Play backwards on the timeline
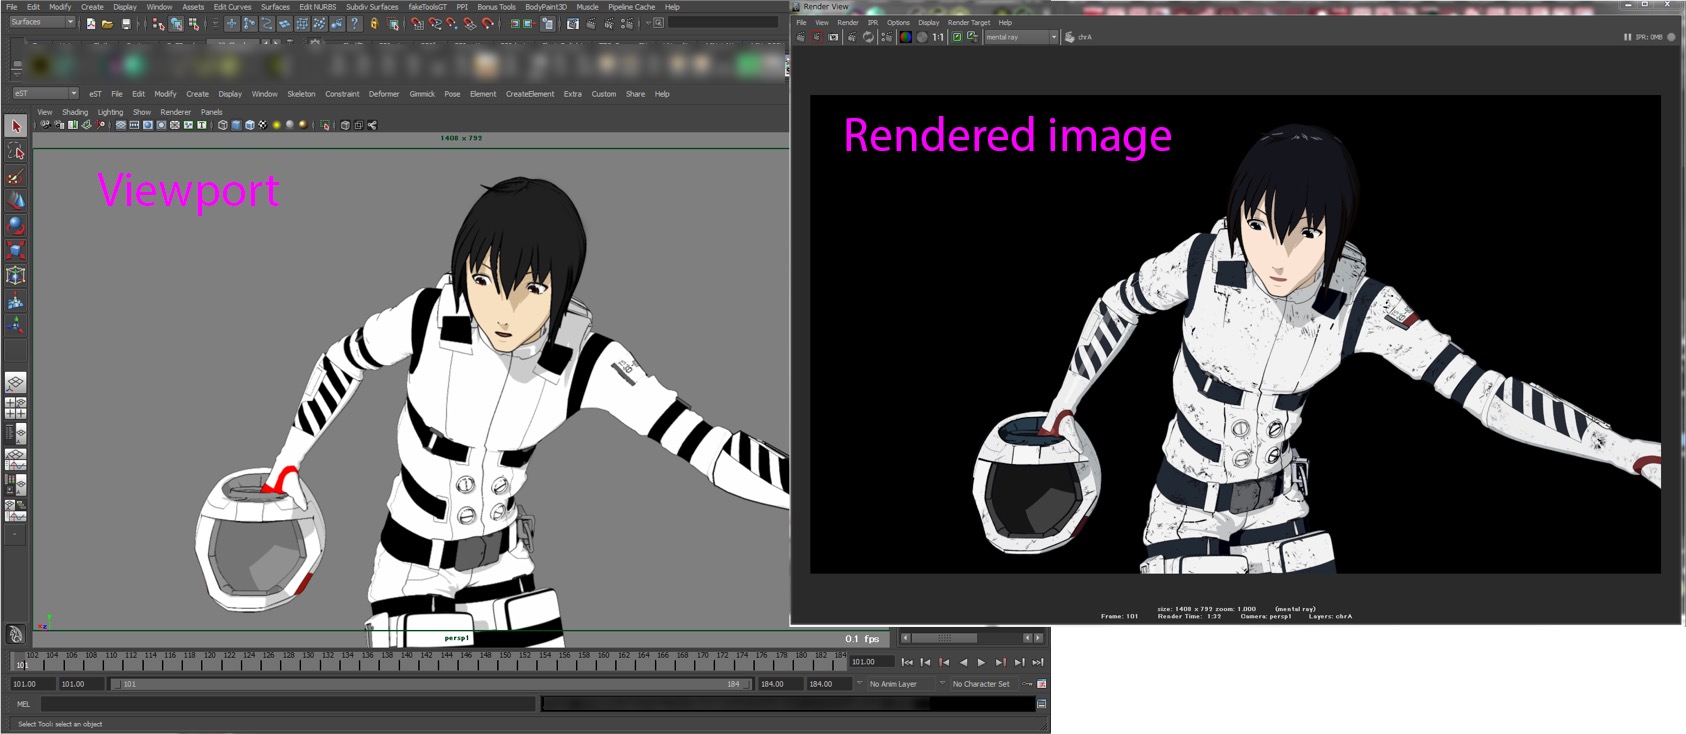Screen dimensions: 1686x734 (x=964, y=662)
